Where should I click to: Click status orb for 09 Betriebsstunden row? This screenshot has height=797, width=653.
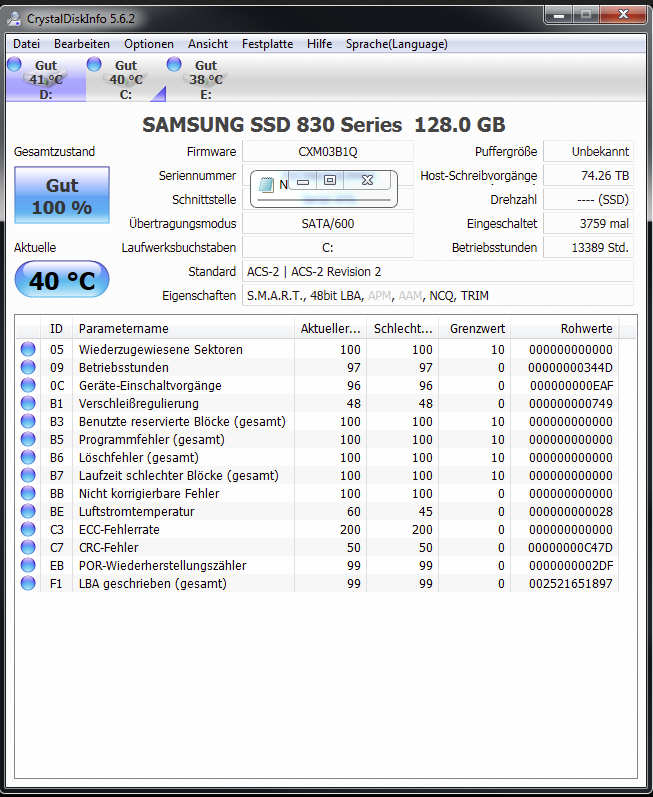[28, 367]
